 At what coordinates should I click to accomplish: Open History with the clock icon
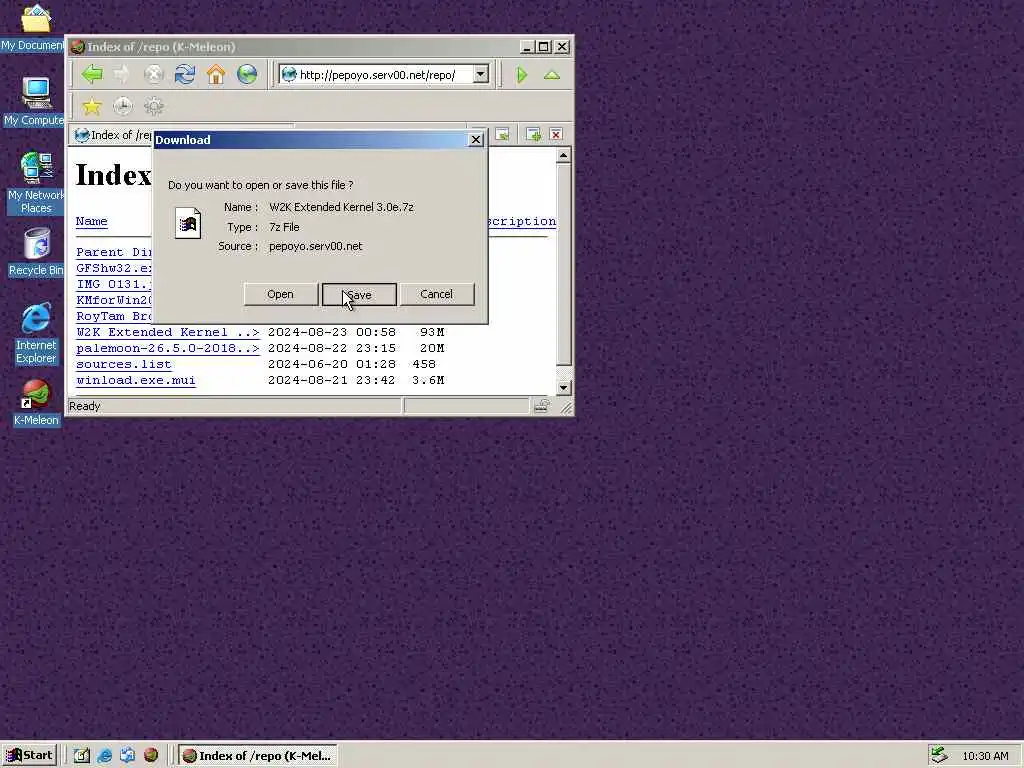[x=123, y=106]
